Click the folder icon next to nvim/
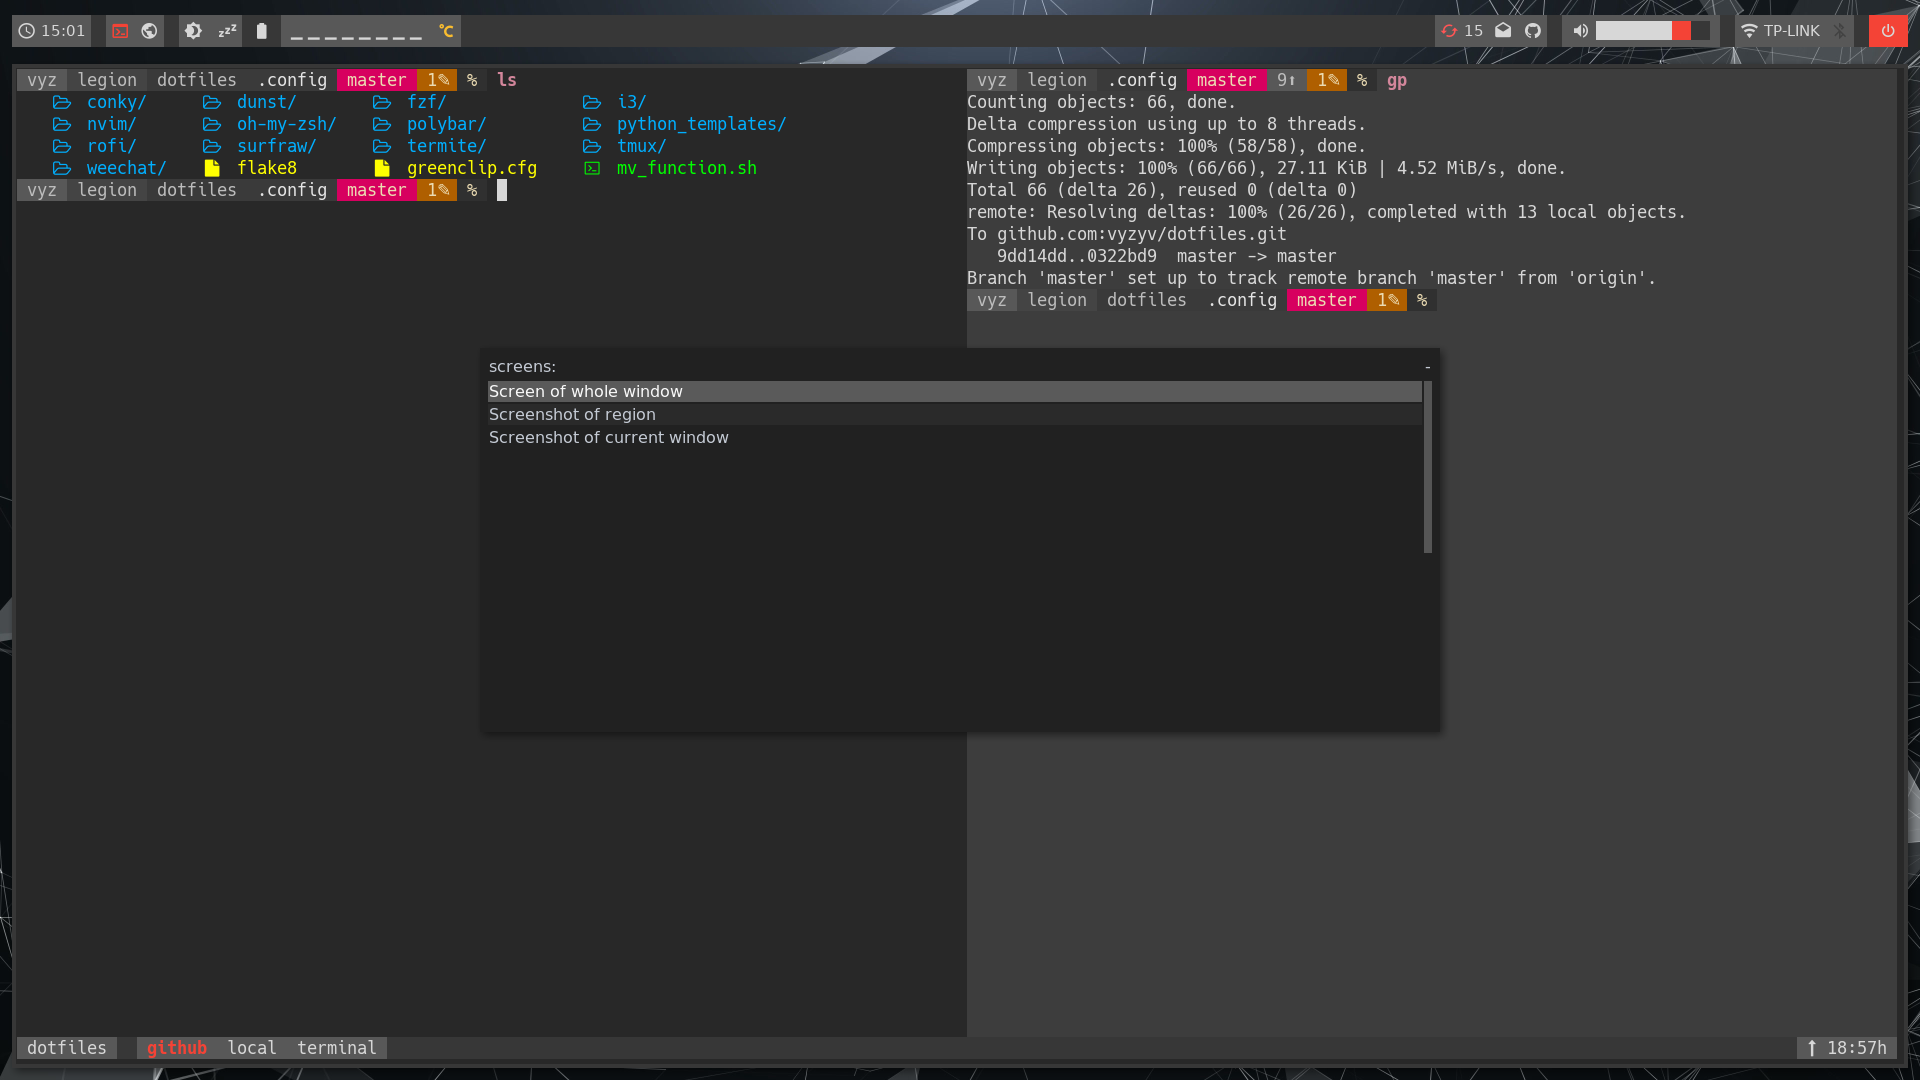Viewport: 1920px width, 1080px height. tap(62, 124)
